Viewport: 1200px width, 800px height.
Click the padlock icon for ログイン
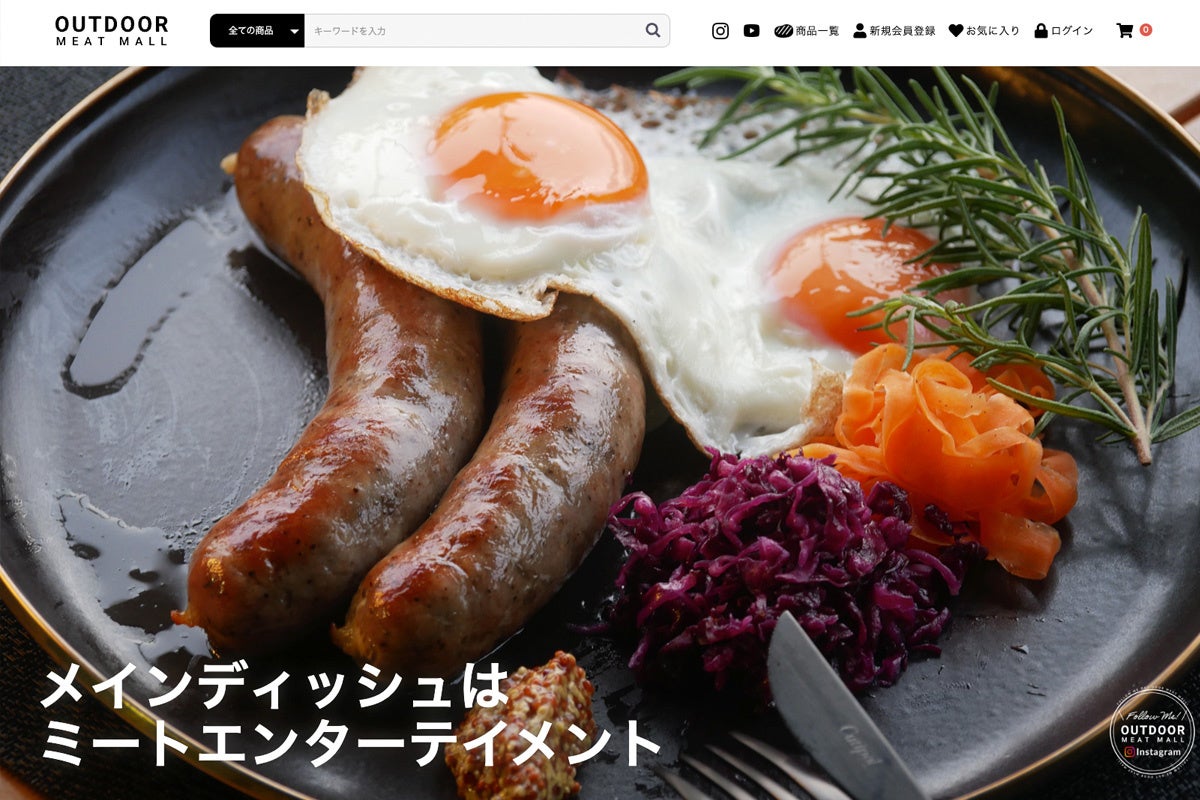point(1041,31)
